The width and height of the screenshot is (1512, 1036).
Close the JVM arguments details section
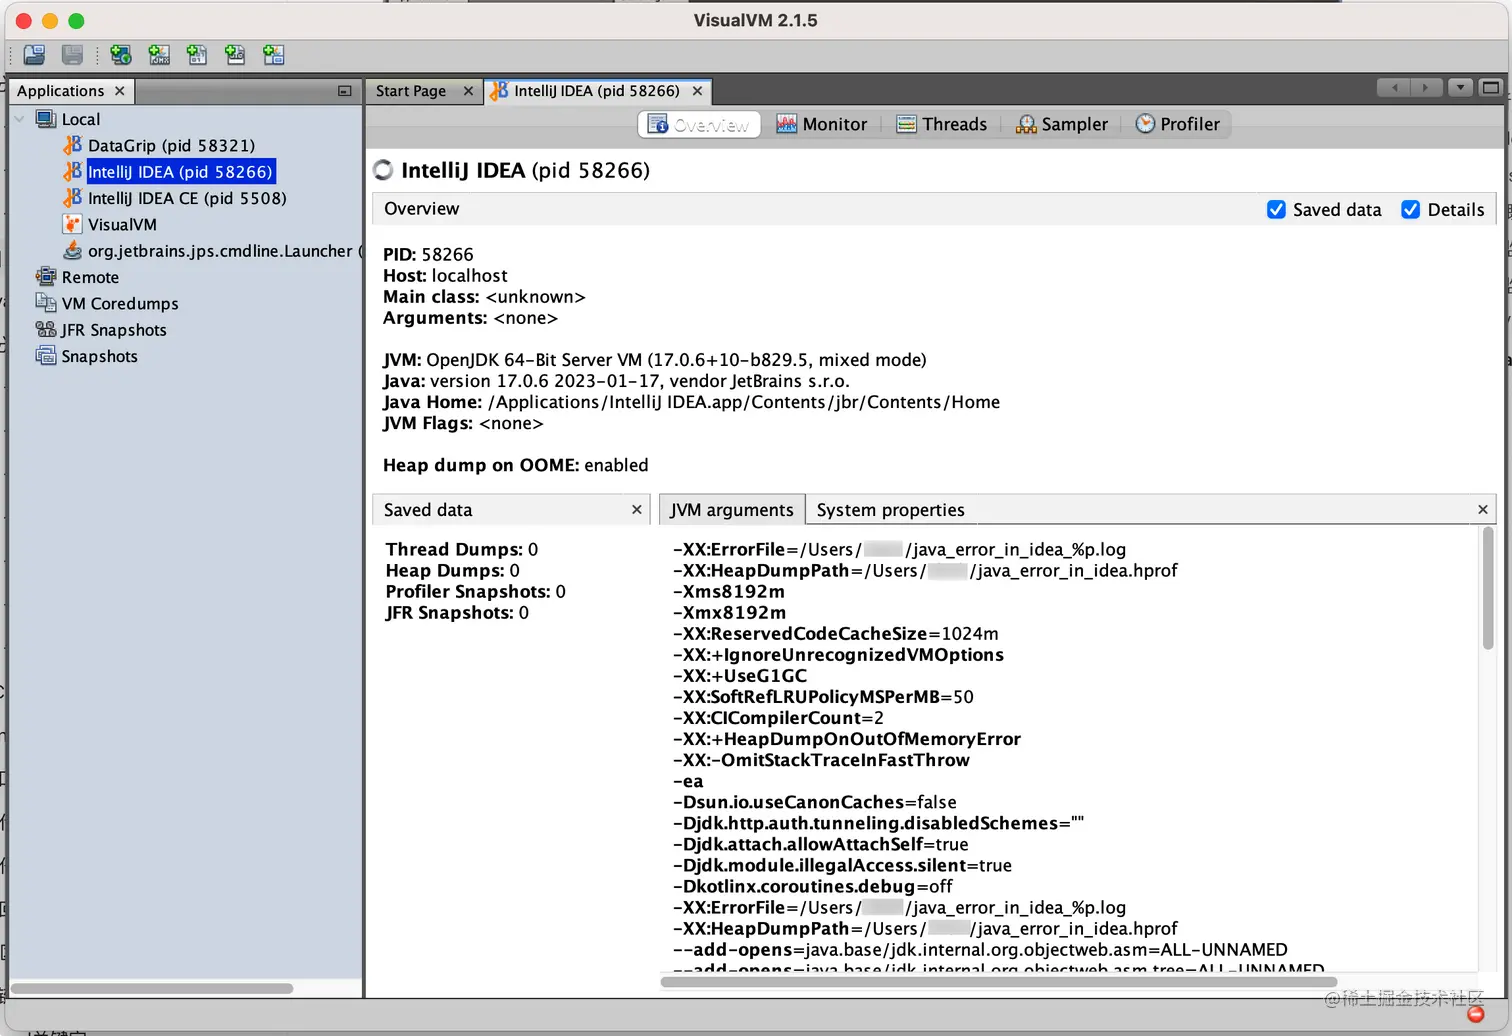tap(1483, 510)
